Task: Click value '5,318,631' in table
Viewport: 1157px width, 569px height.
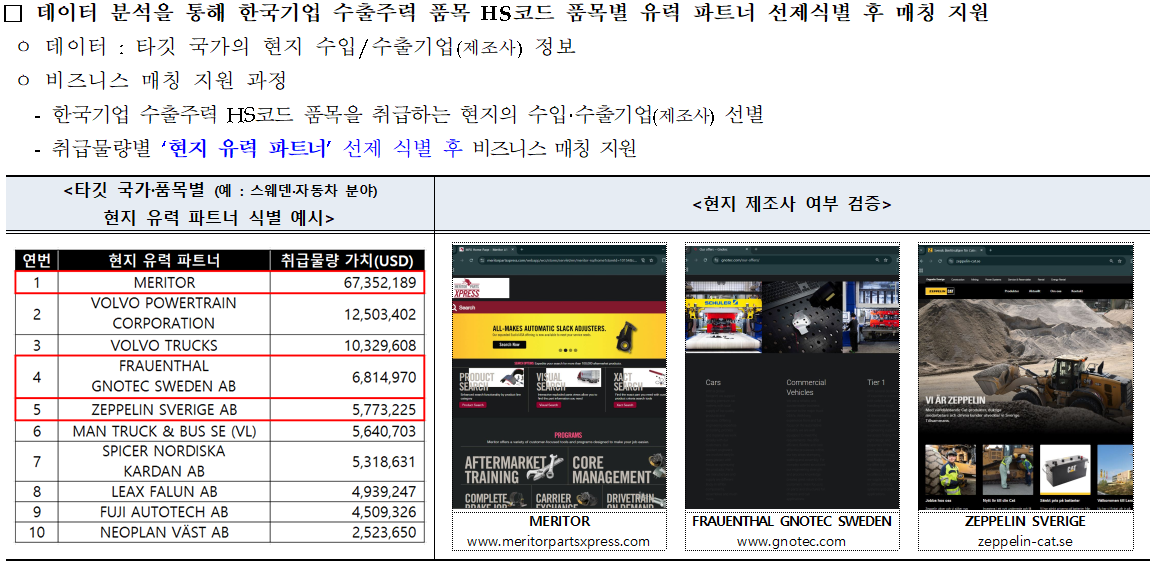Action: 384,461
